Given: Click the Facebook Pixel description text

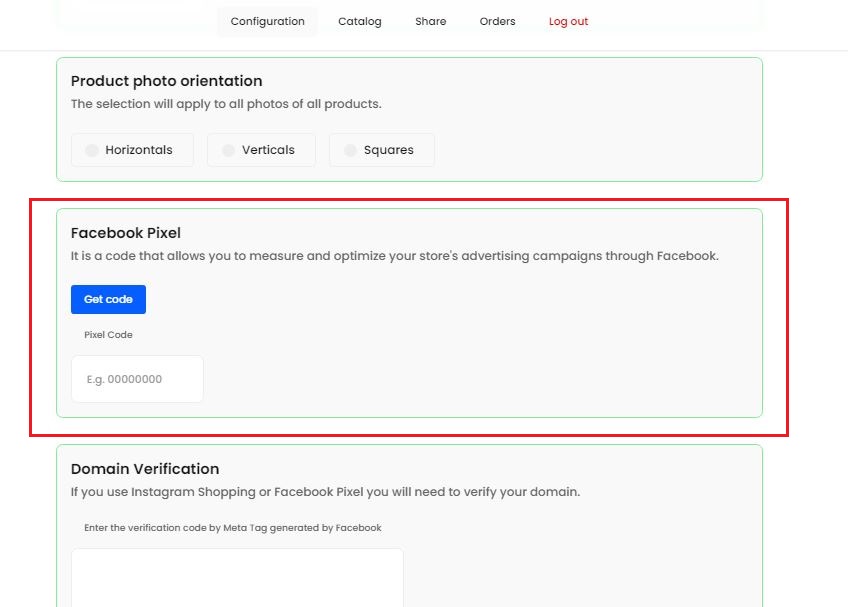Looking at the screenshot, I should [394, 256].
